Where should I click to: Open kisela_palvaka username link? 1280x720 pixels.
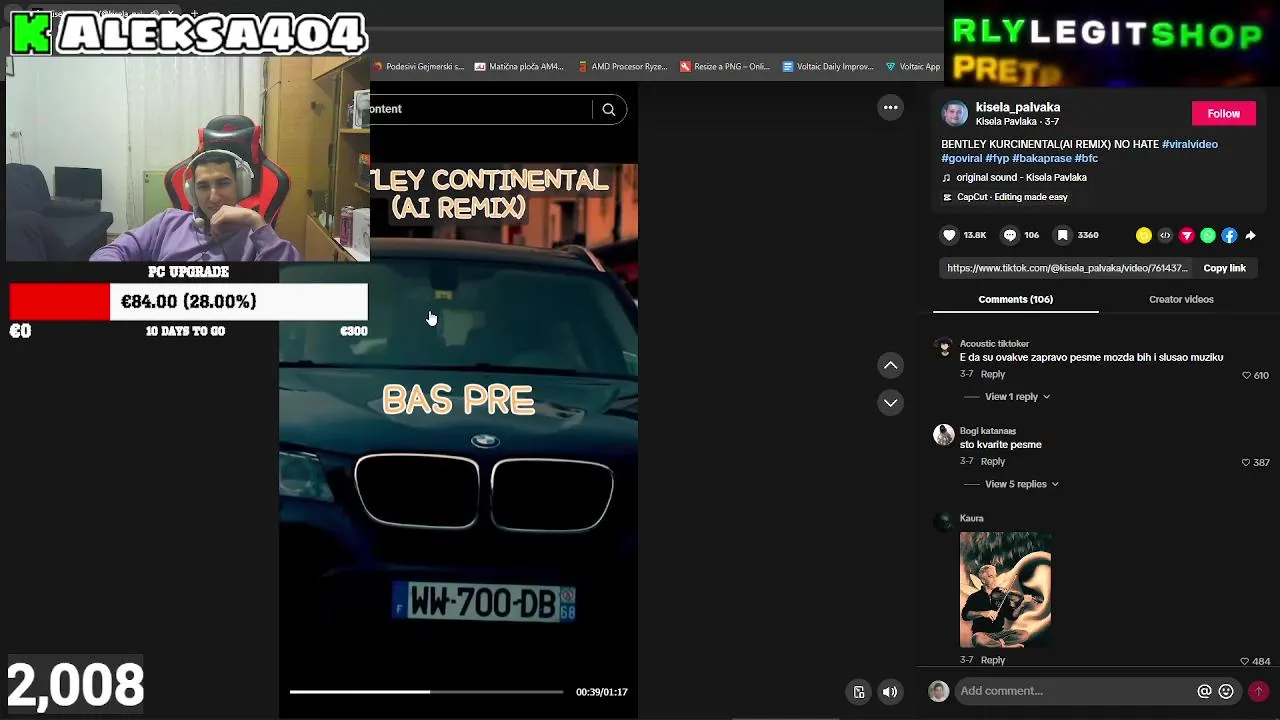click(x=1018, y=108)
